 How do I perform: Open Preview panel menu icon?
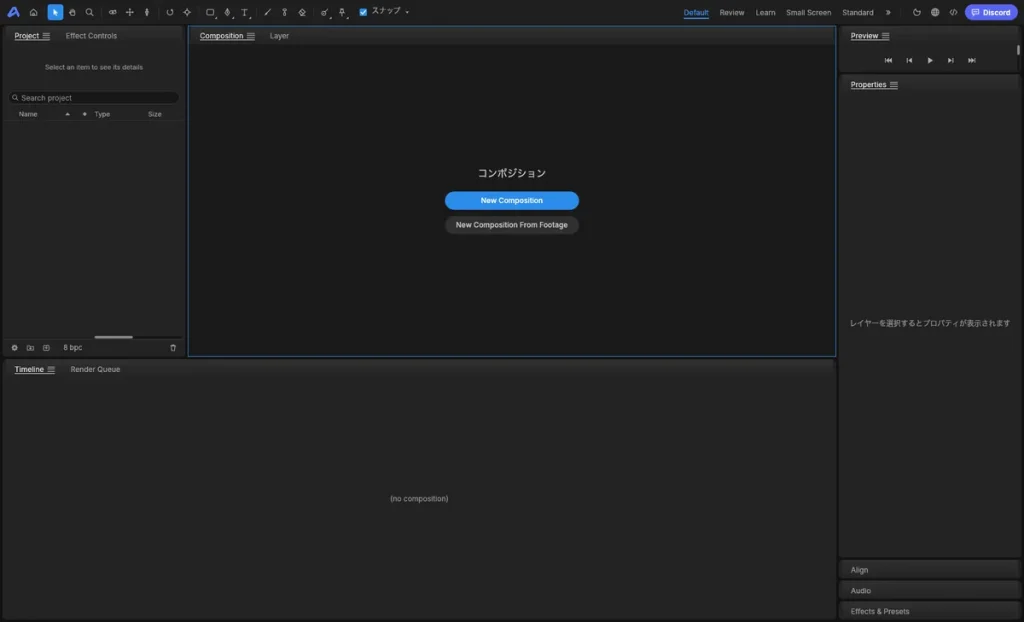point(886,36)
